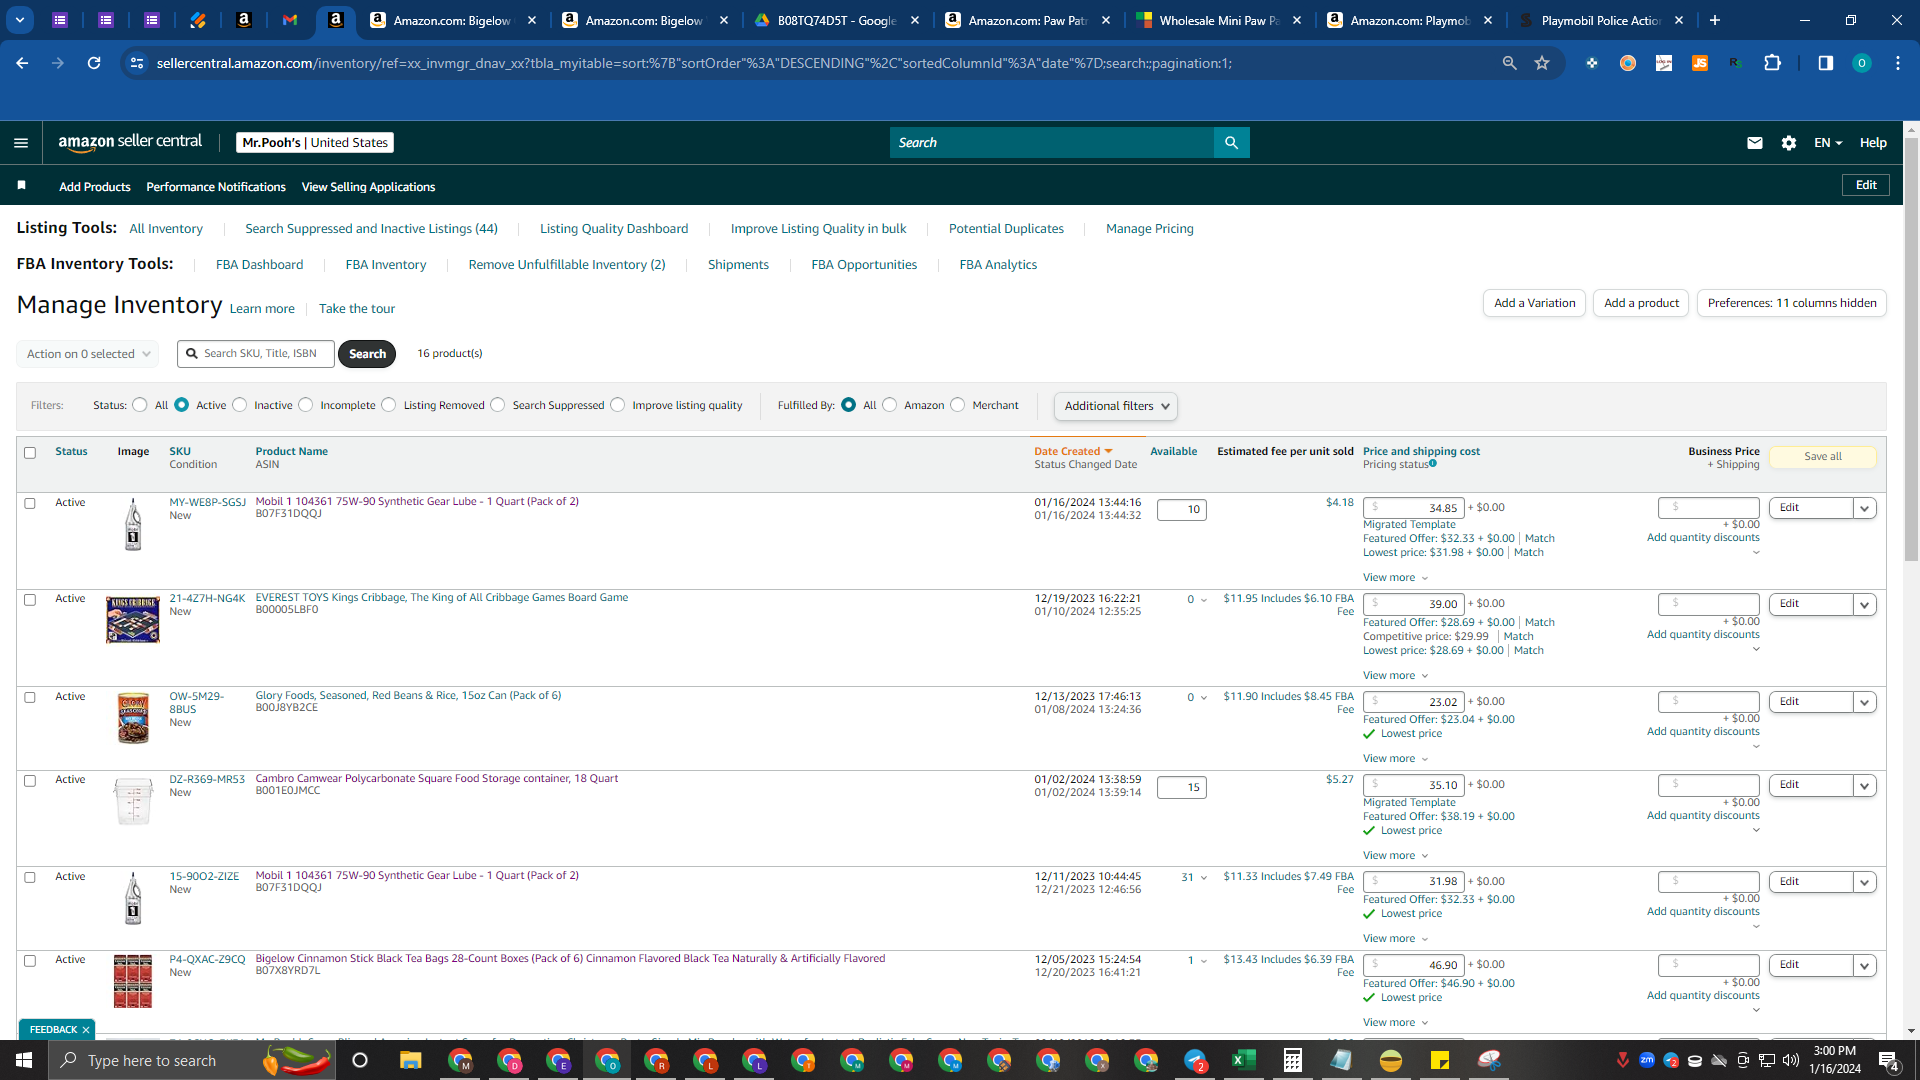
Task: Open Chrome's three-dot menu
Action: click(x=1898, y=63)
